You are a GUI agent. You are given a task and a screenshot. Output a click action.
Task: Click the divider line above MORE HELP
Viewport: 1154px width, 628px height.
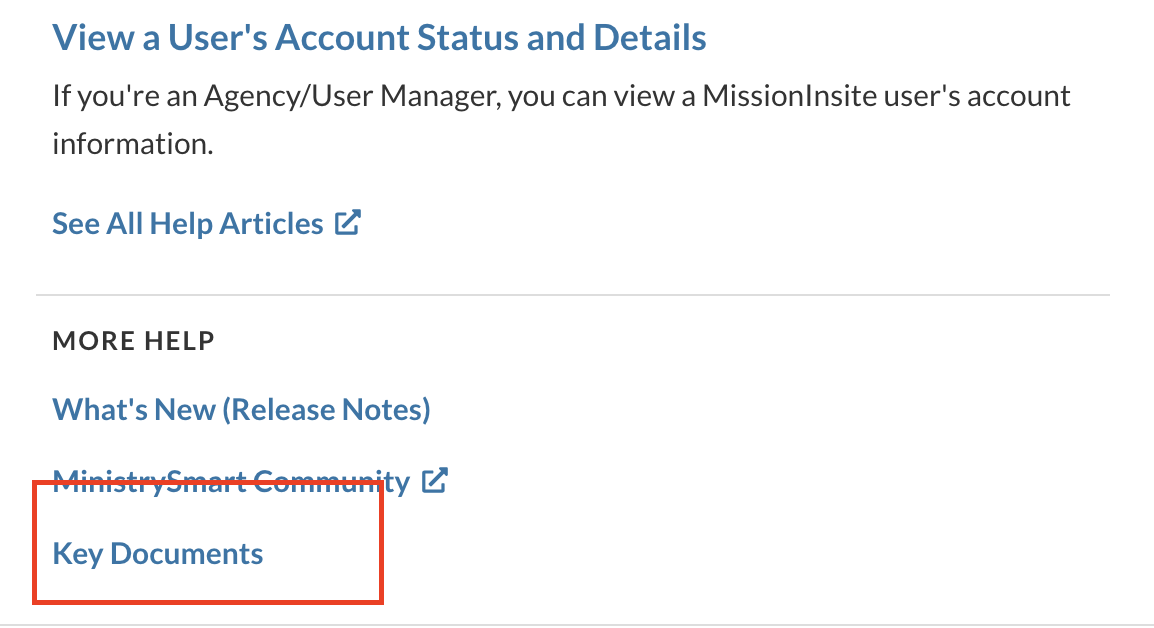(x=573, y=295)
